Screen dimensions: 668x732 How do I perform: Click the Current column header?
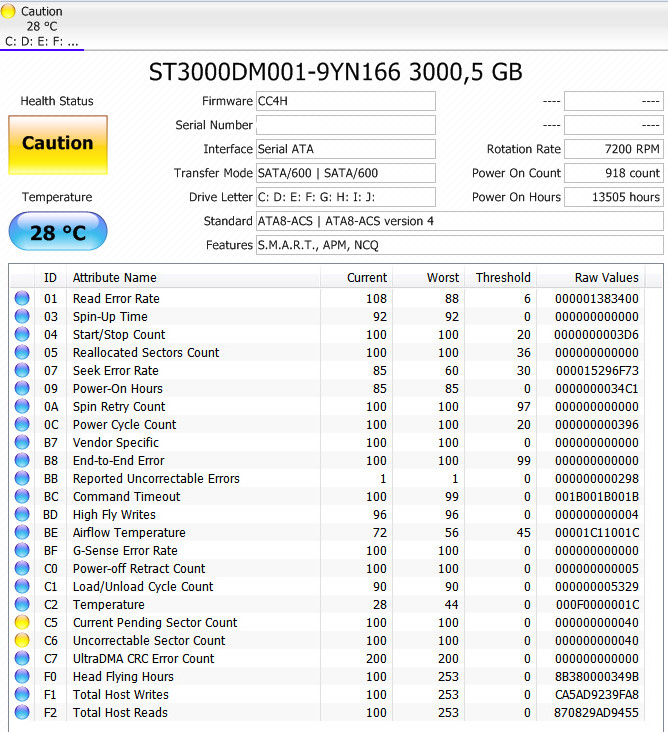point(357,278)
